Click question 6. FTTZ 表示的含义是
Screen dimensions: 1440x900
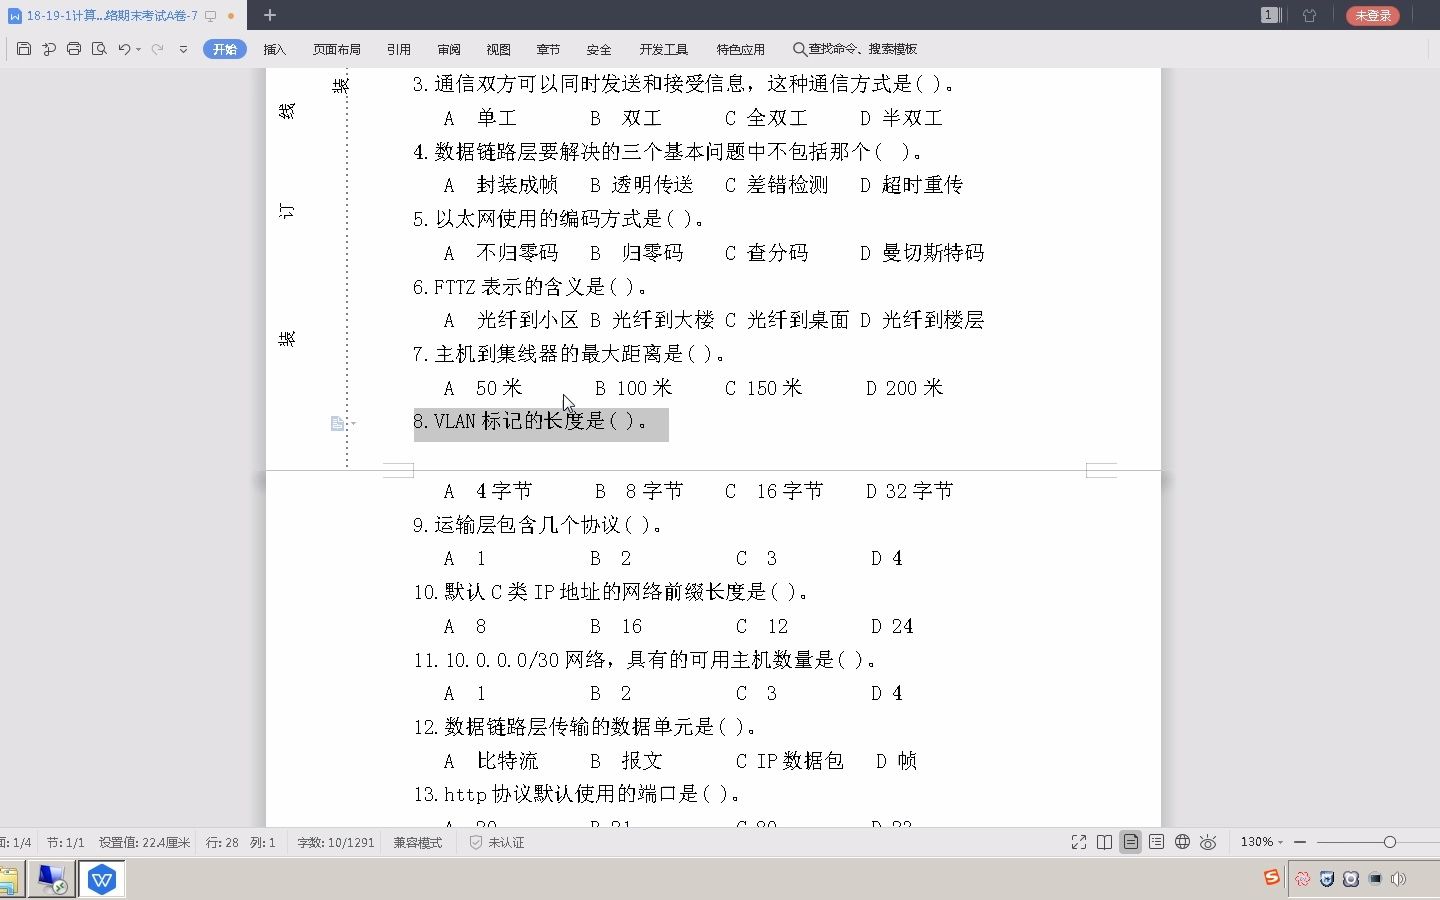tap(530, 287)
